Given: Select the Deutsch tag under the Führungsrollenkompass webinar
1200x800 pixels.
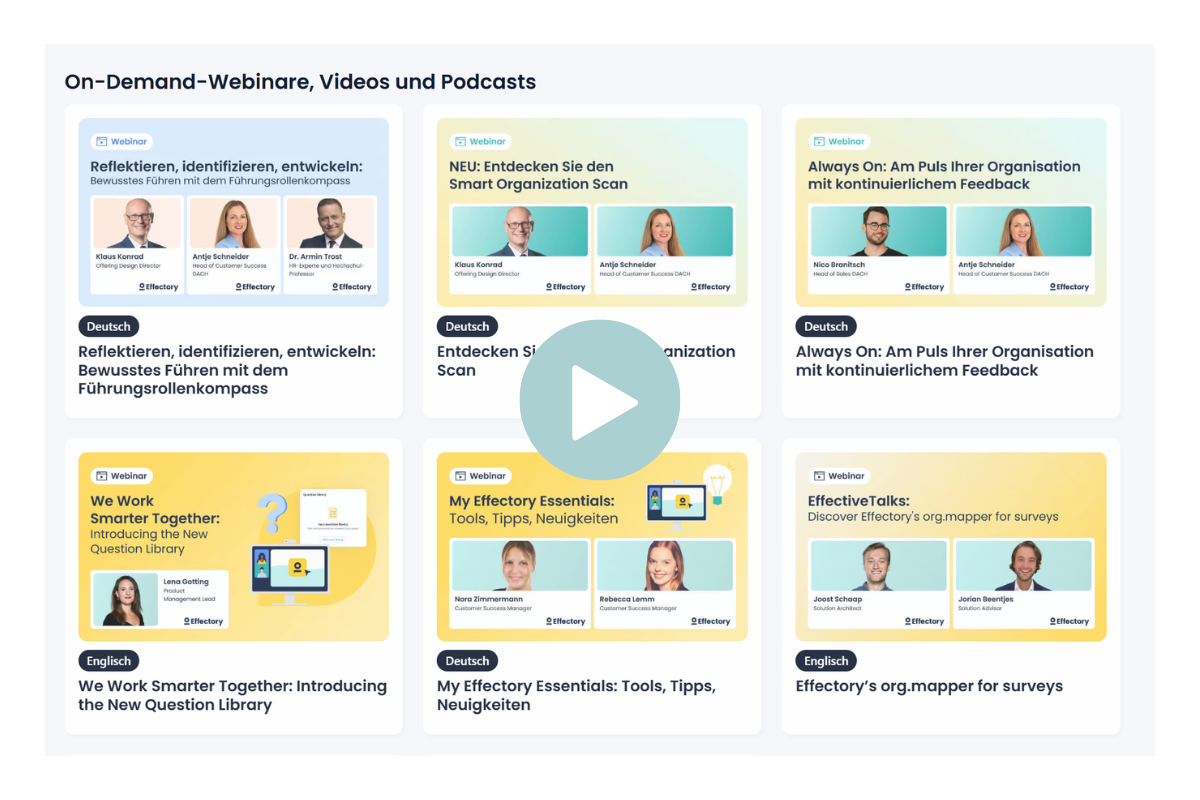Looking at the screenshot, I should 109,326.
